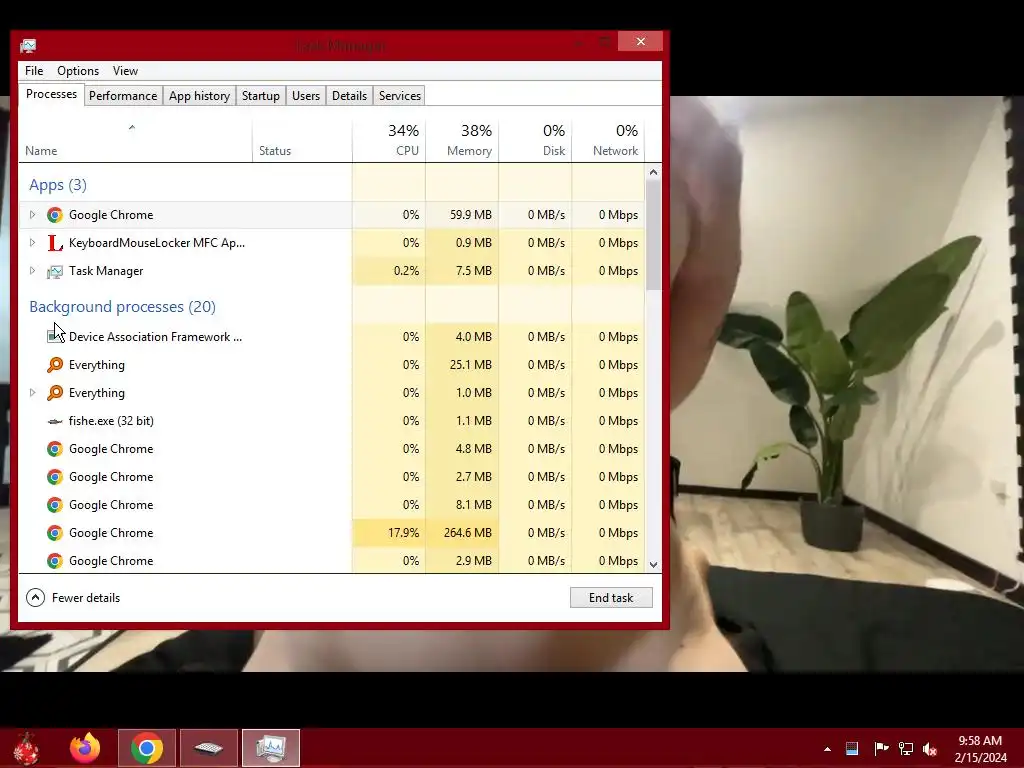The width and height of the screenshot is (1024, 768).
Task: Click the End task button
Action: pos(611,598)
